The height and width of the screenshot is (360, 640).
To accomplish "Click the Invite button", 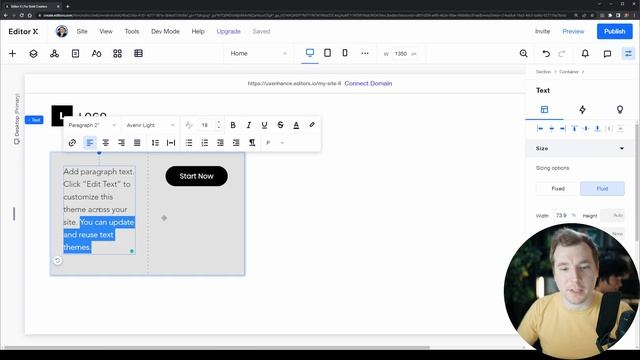I will click(x=542, y=31).
